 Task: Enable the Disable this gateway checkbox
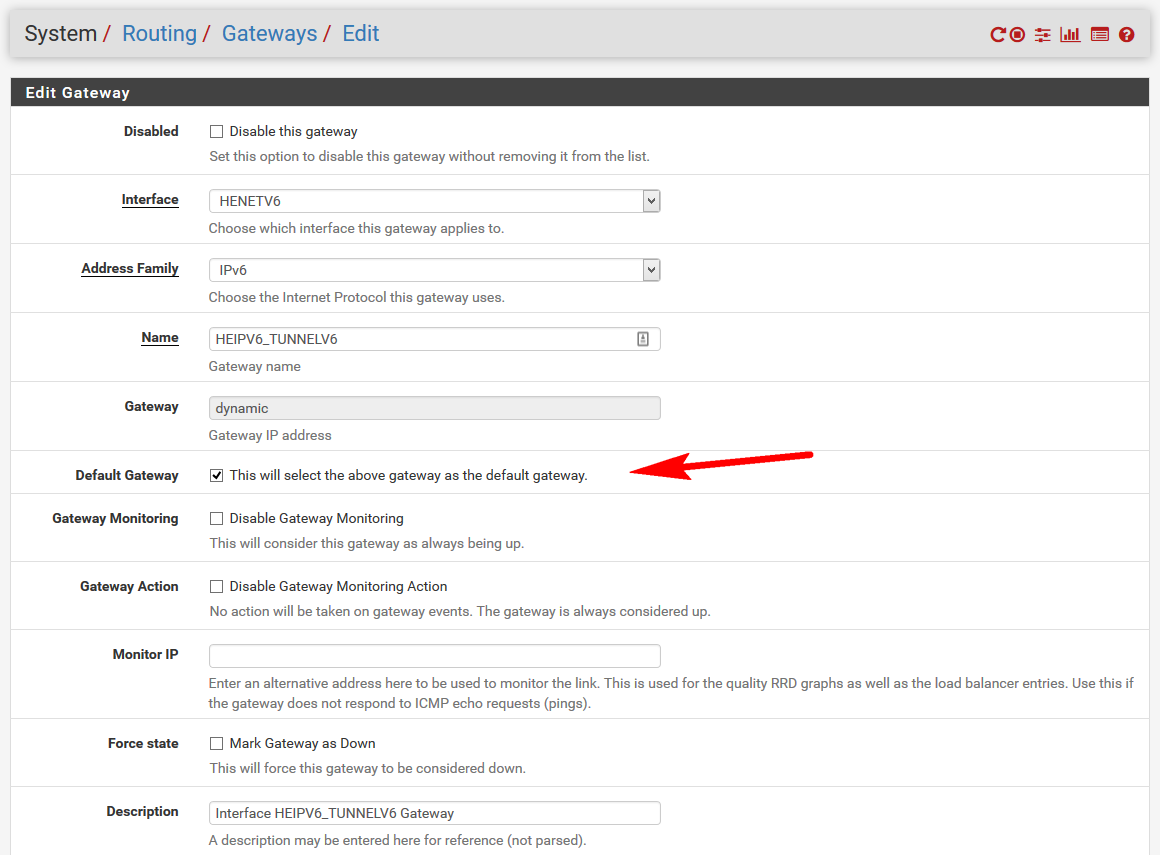click(x=216, y=132)
